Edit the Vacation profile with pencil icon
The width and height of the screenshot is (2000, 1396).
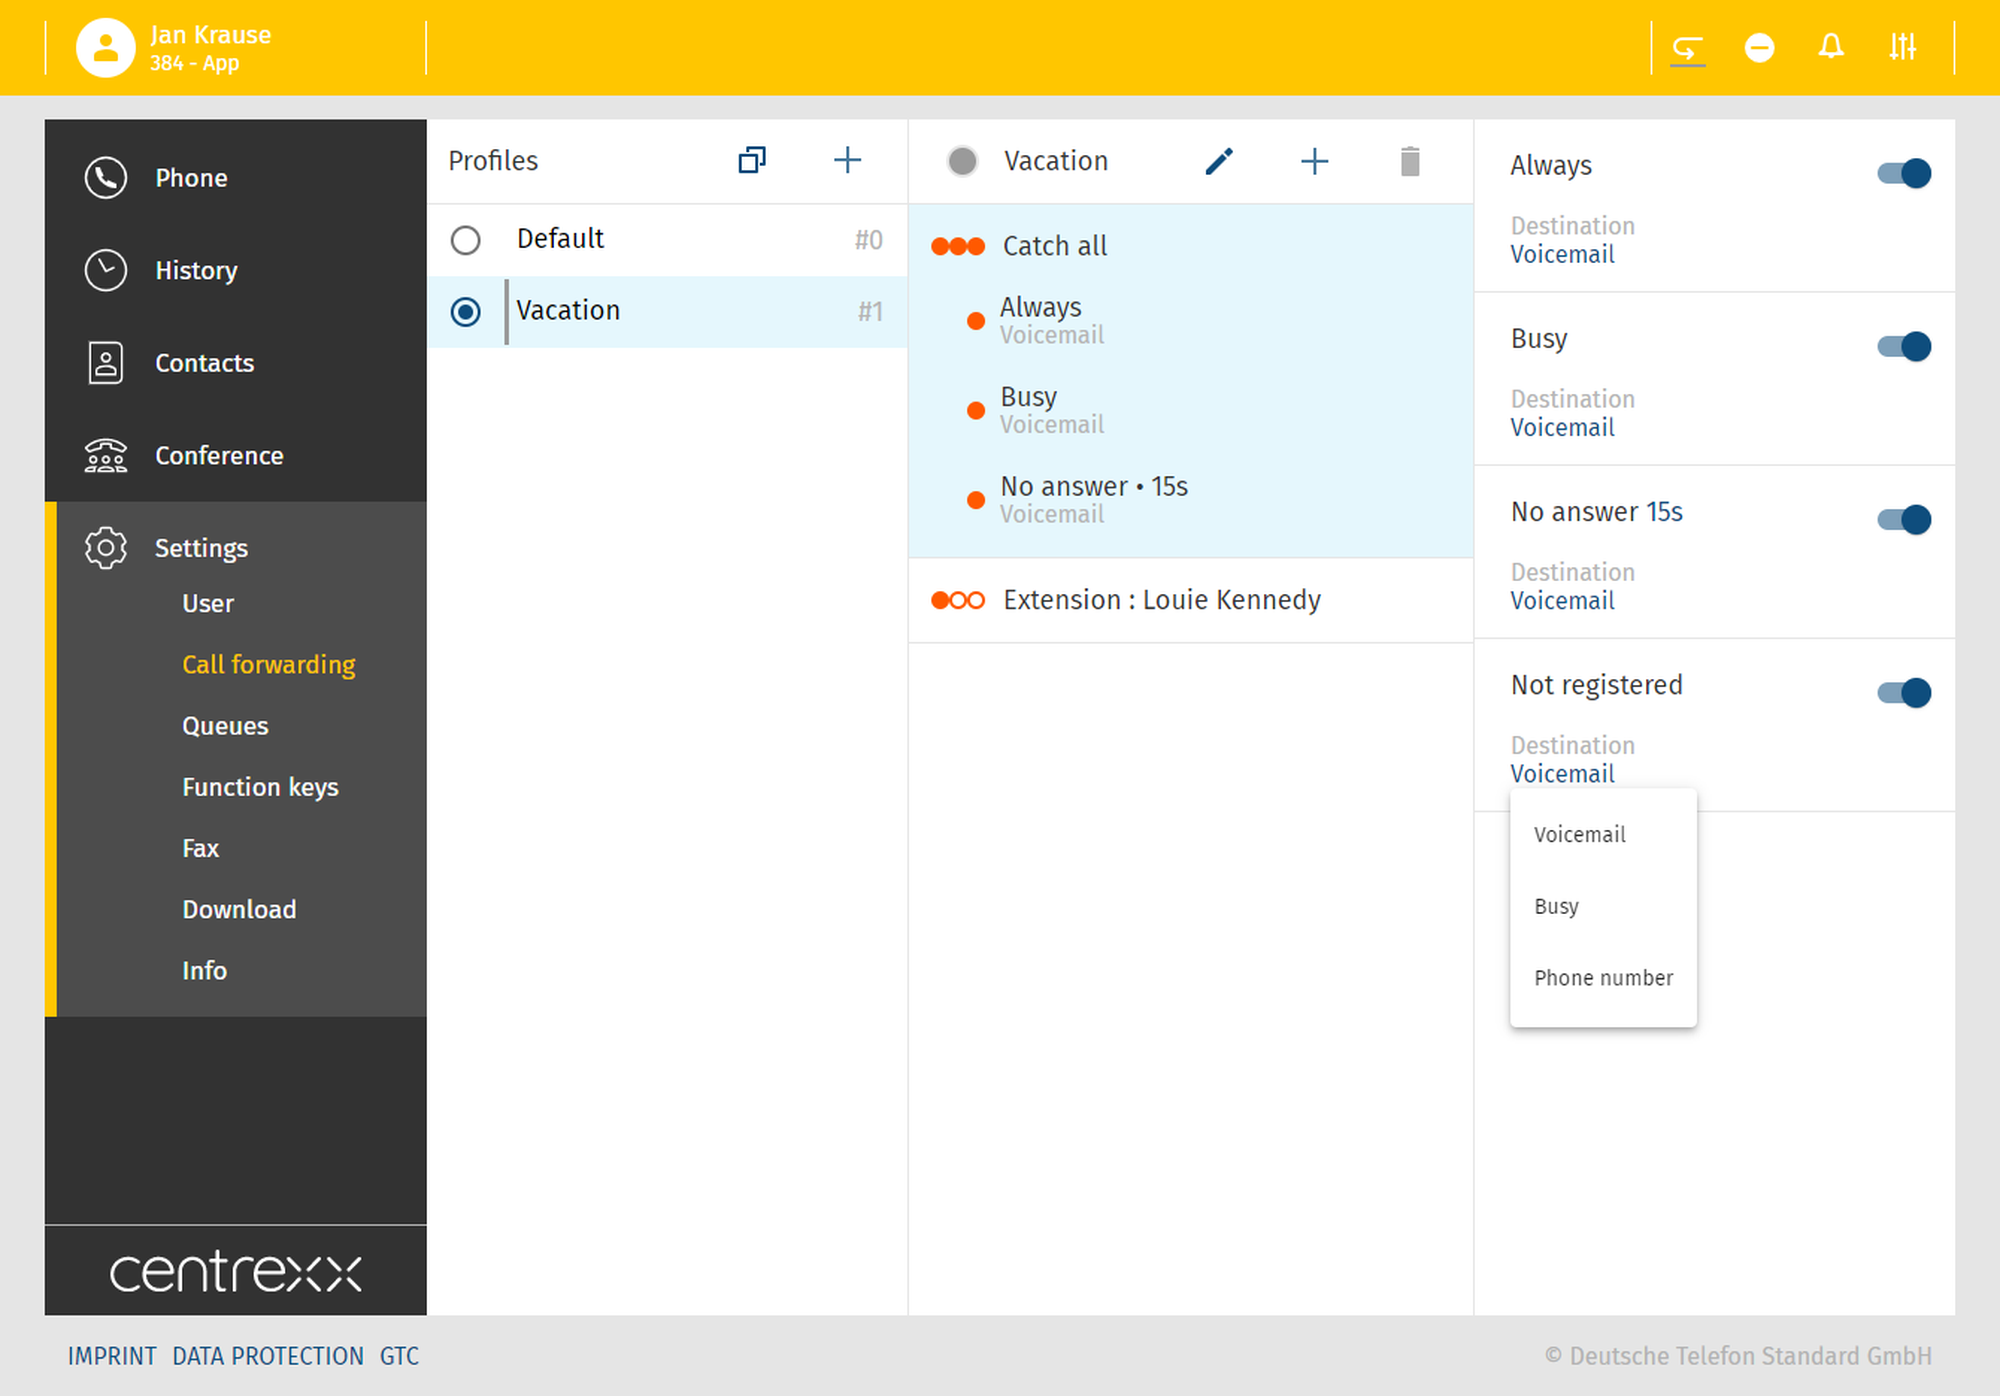coord(1219,161)
